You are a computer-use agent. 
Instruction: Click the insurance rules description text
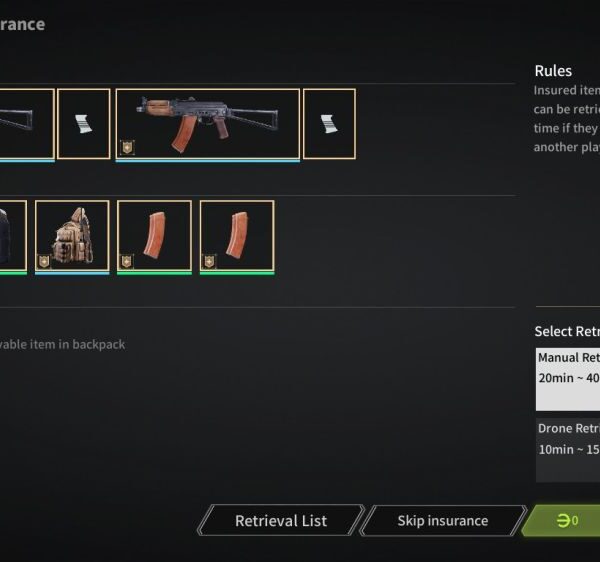click(x=567, y=119)
